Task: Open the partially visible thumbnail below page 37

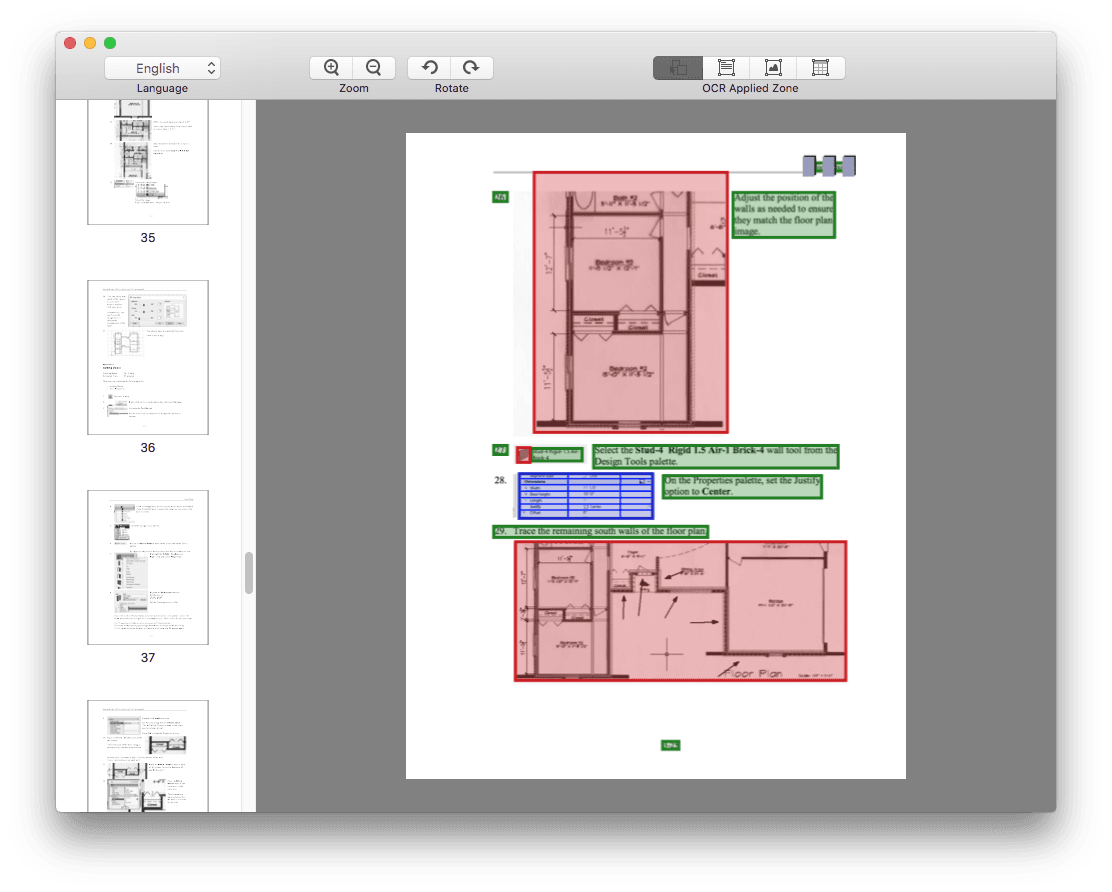Action: [x=148, y=756]
